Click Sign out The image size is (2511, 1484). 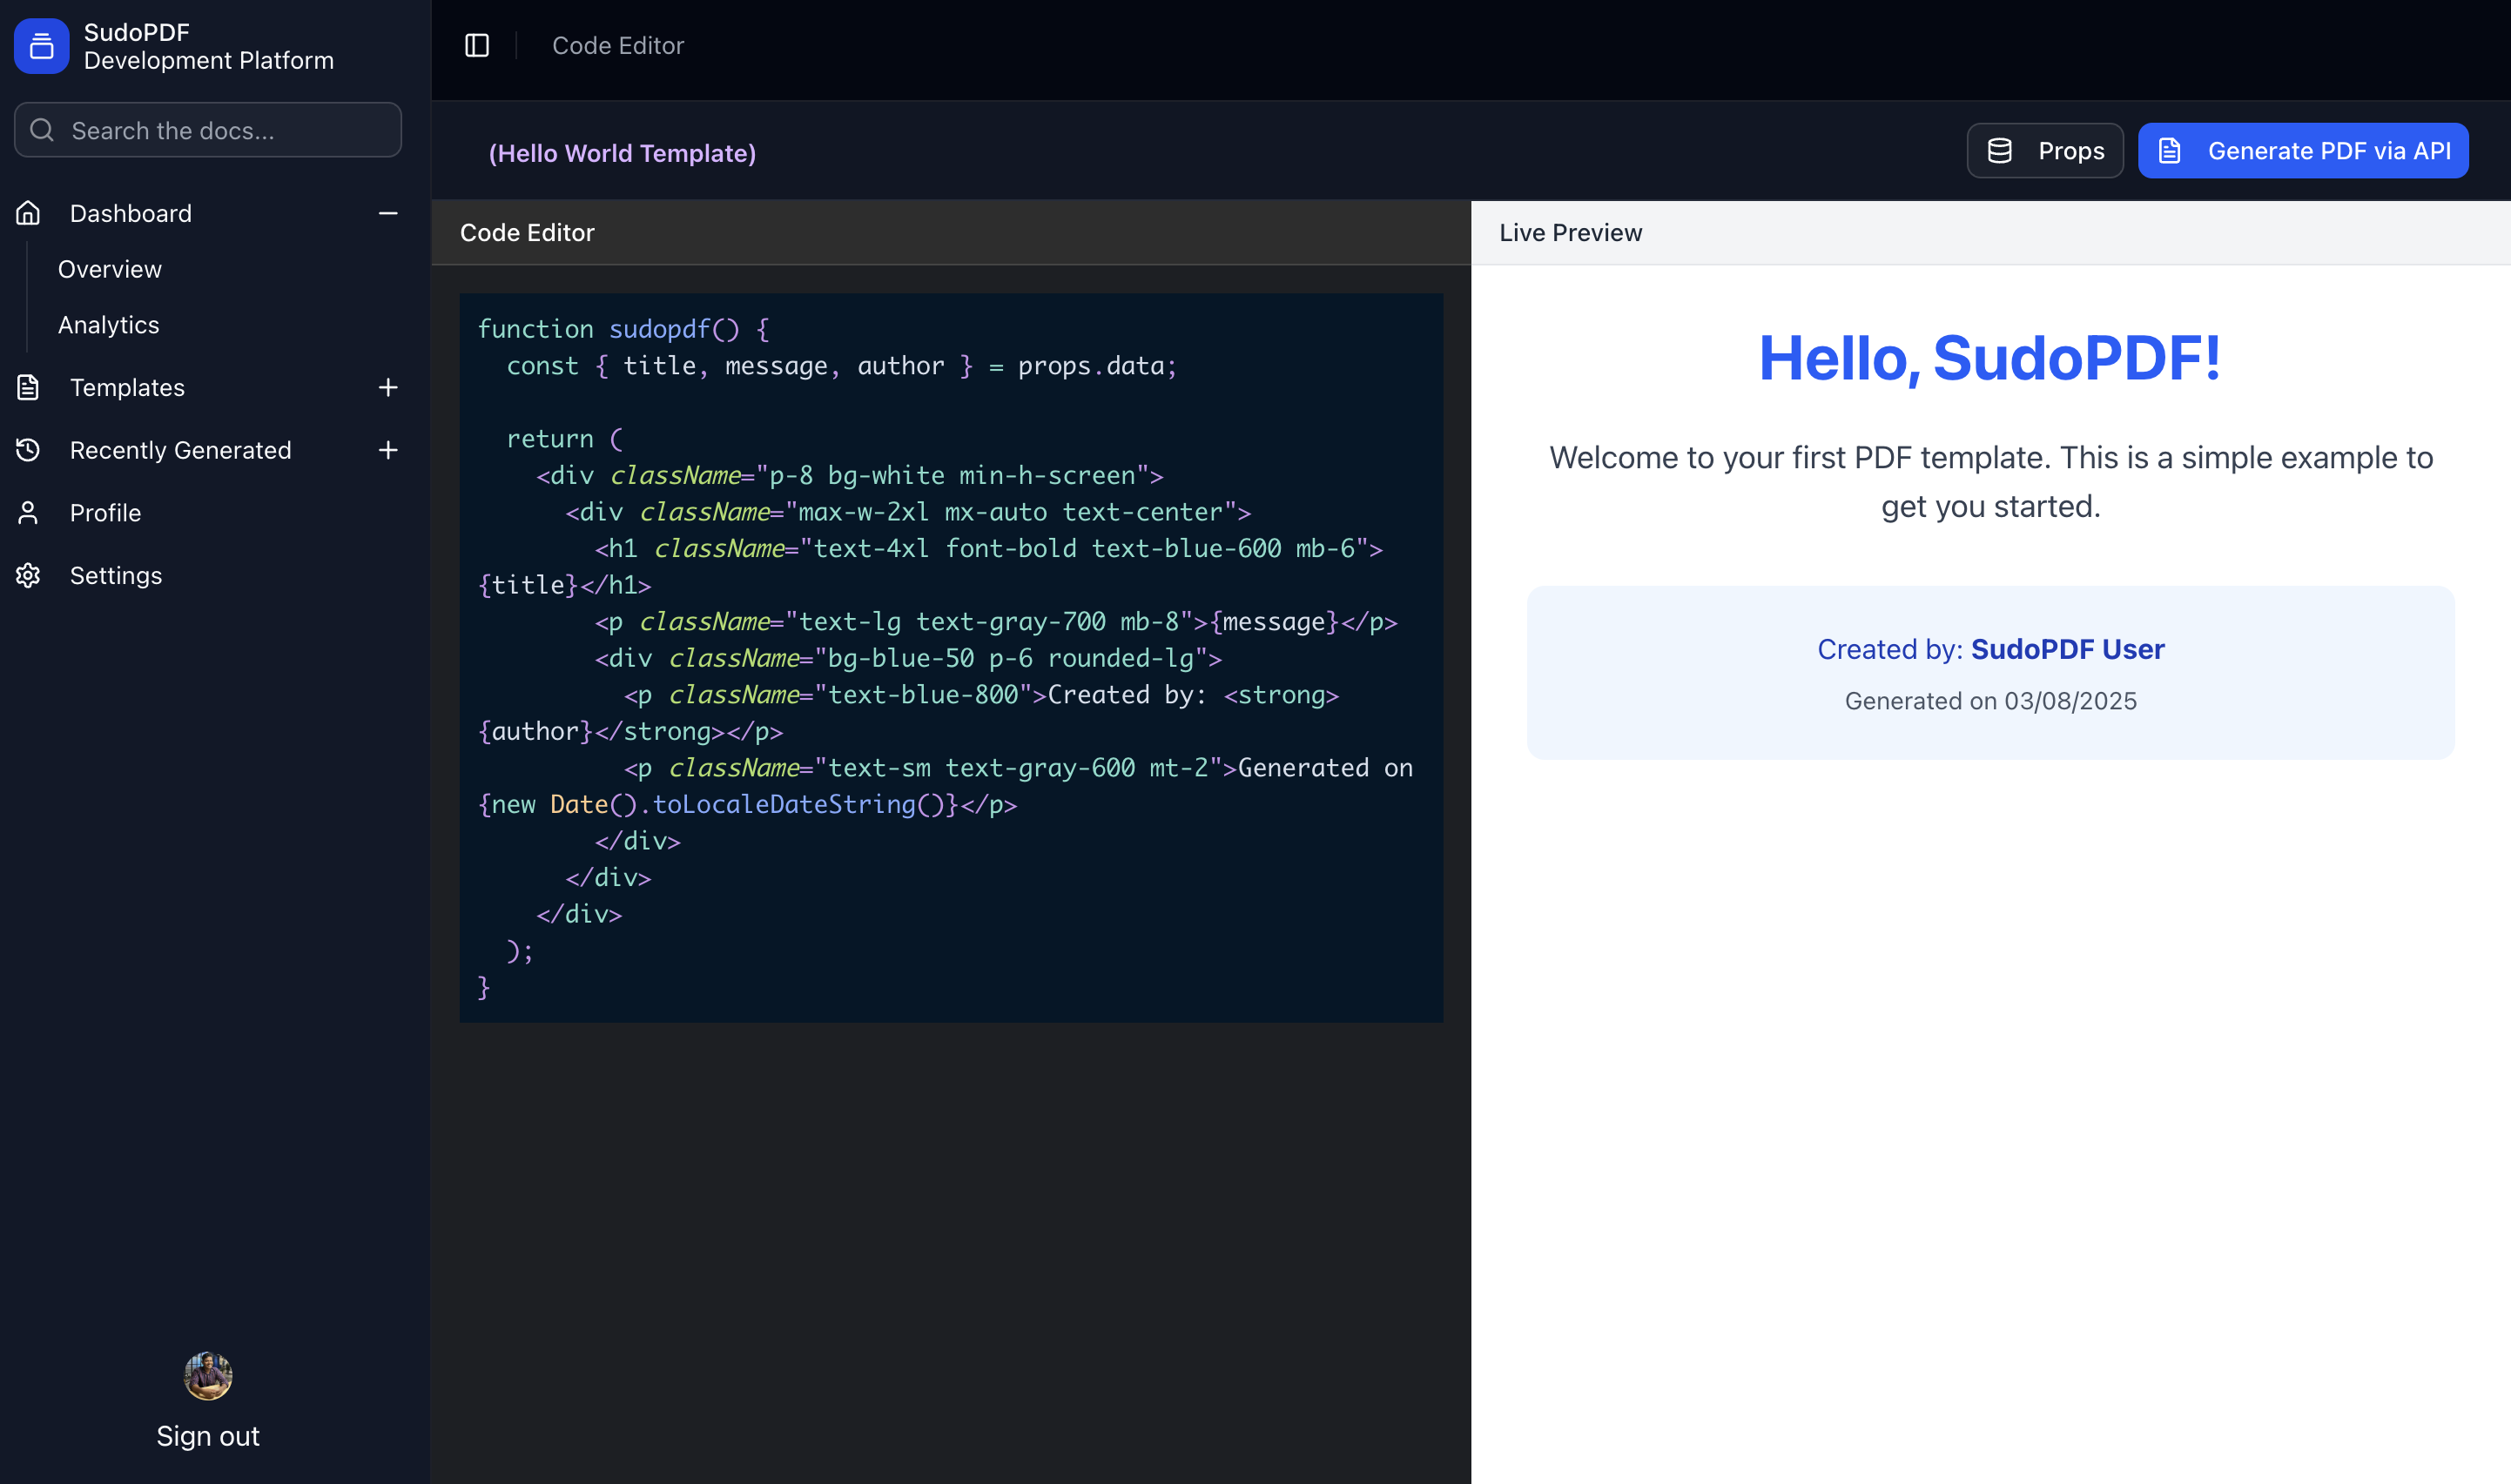[x=208, y=1436]
